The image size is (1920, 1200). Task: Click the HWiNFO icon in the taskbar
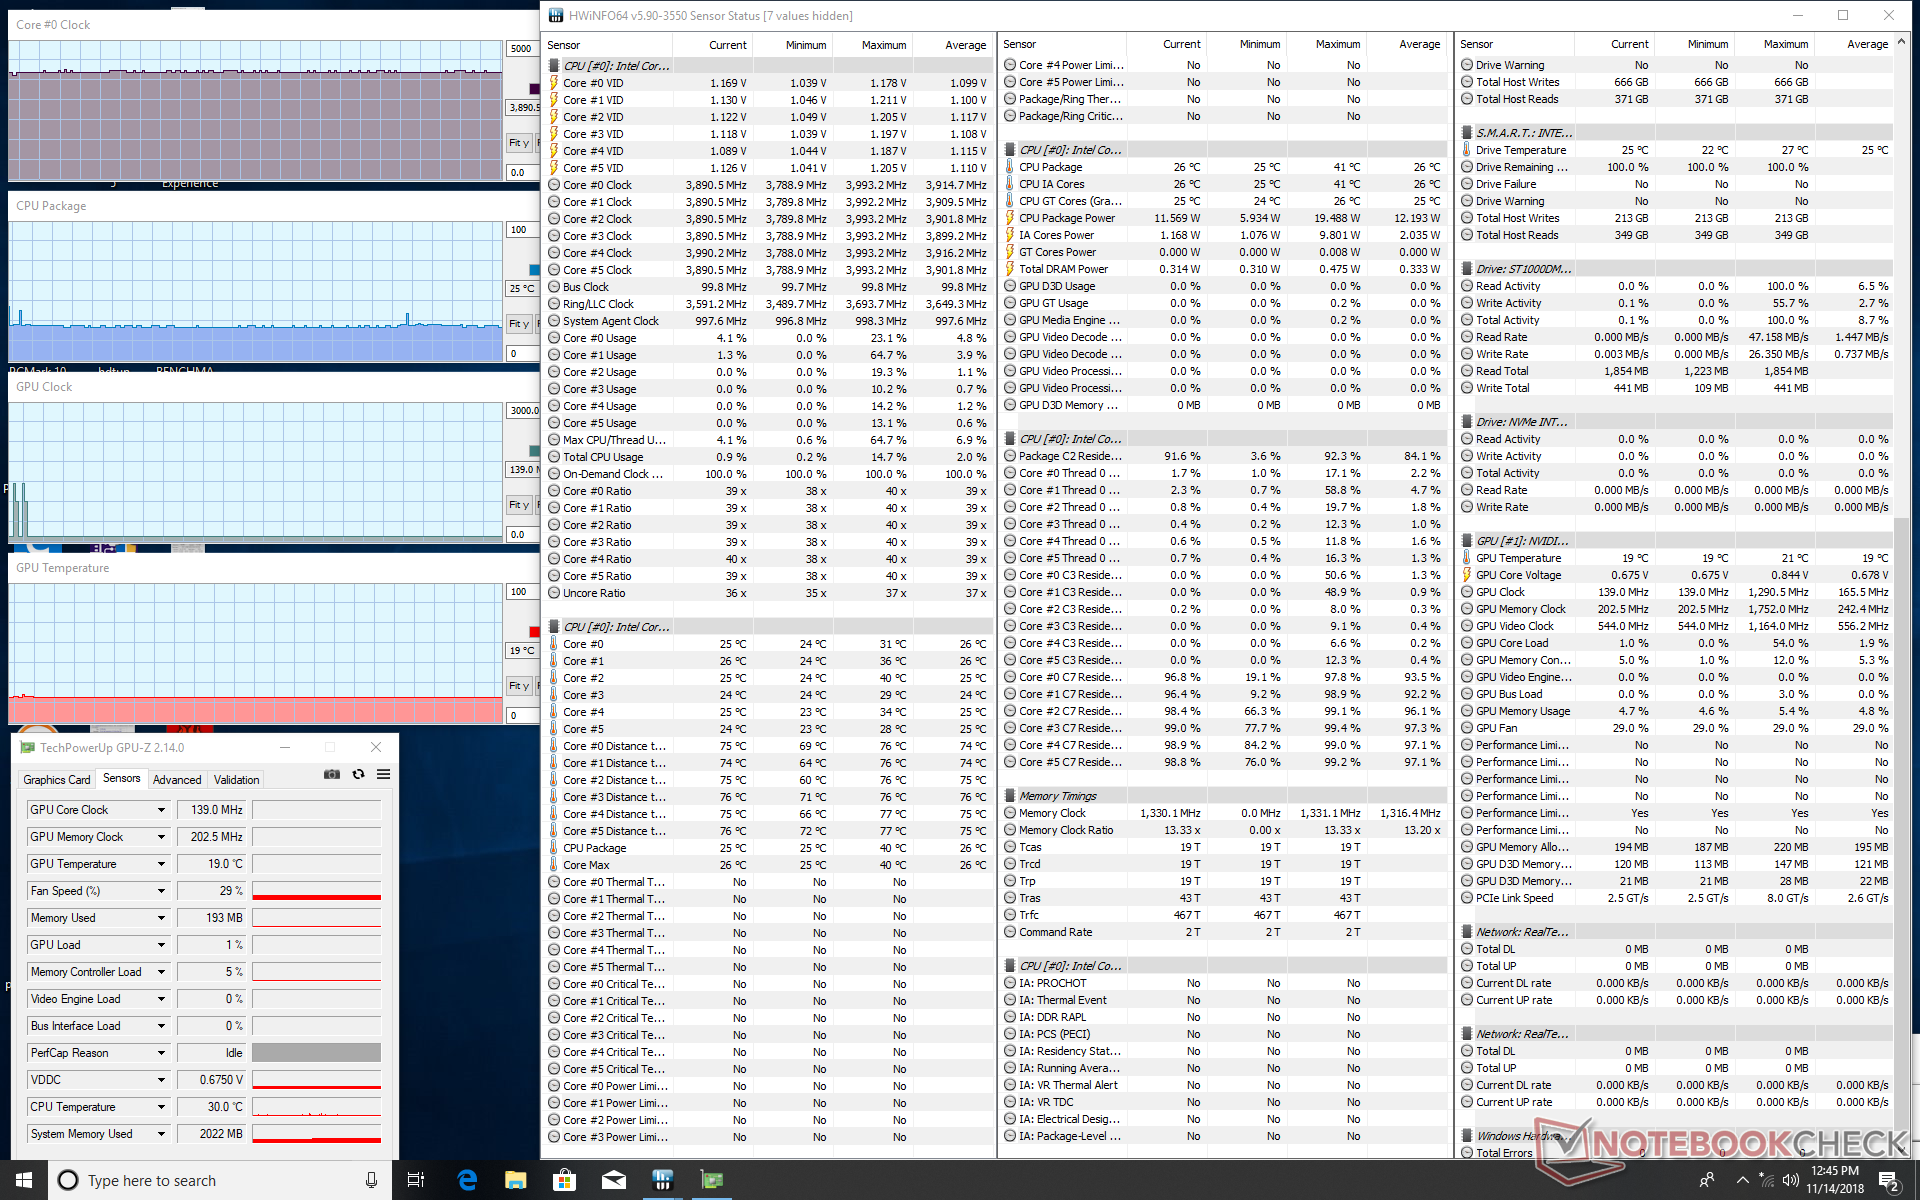(x=662, y=1180)
